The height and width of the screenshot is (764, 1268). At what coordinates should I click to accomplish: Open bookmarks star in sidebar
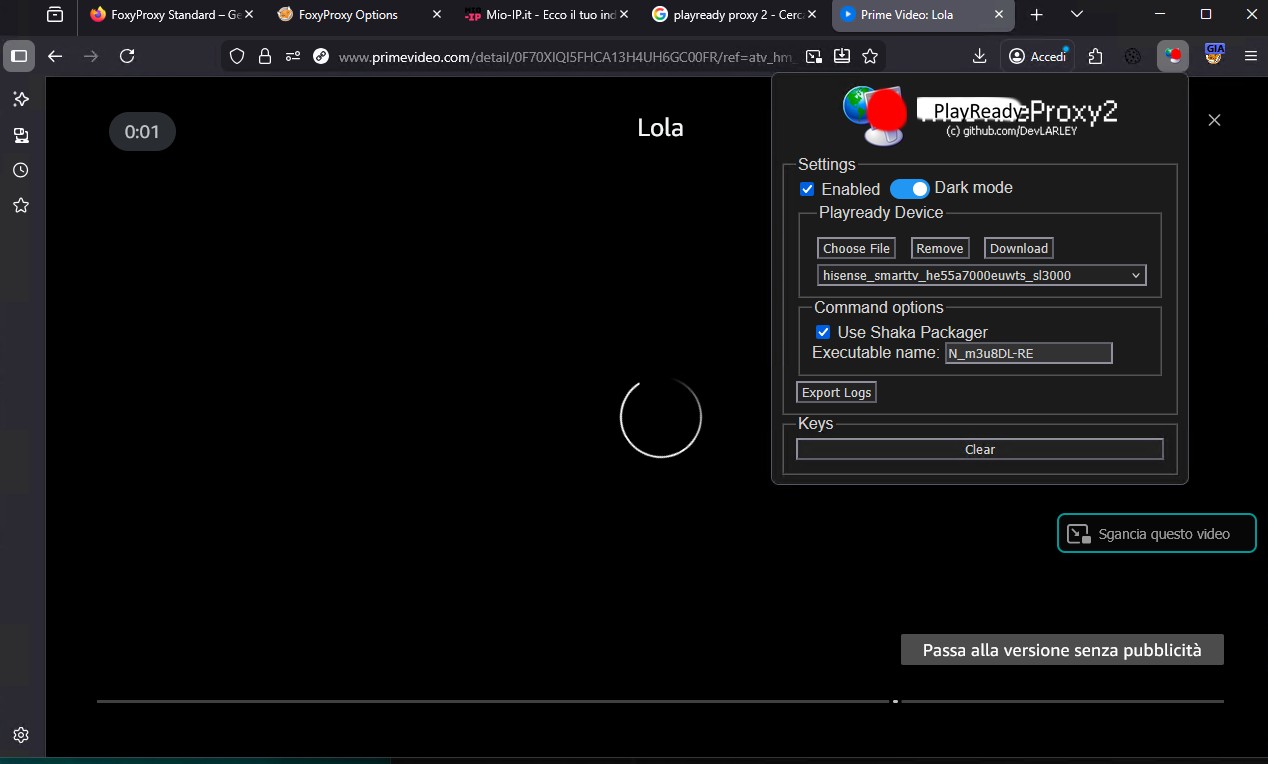pyautogui.click(x=20, y=205)
